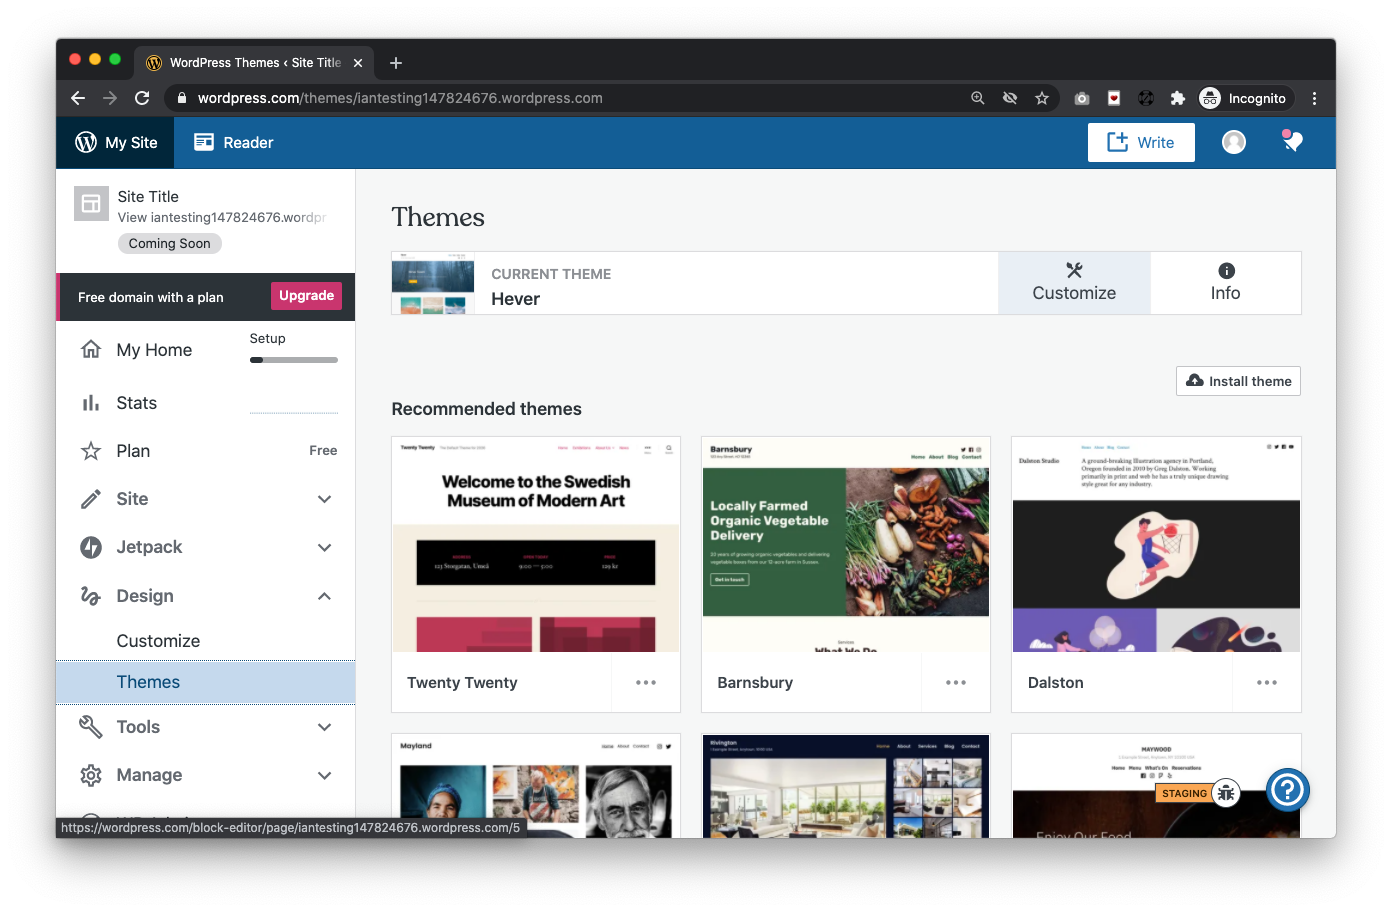Open the Dalston theme thumbnail
Image resolution: width=1392 pixels, height=912 pixels.
(x=1156, y=545)
